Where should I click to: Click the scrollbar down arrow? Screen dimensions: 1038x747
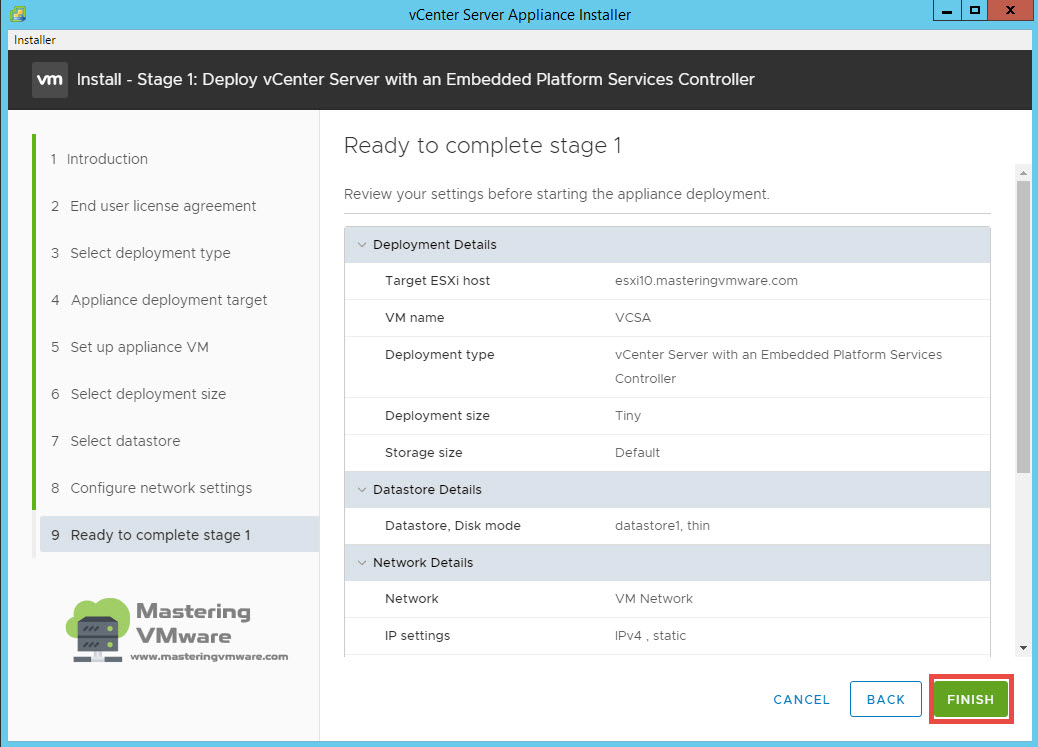(1023, 648)
